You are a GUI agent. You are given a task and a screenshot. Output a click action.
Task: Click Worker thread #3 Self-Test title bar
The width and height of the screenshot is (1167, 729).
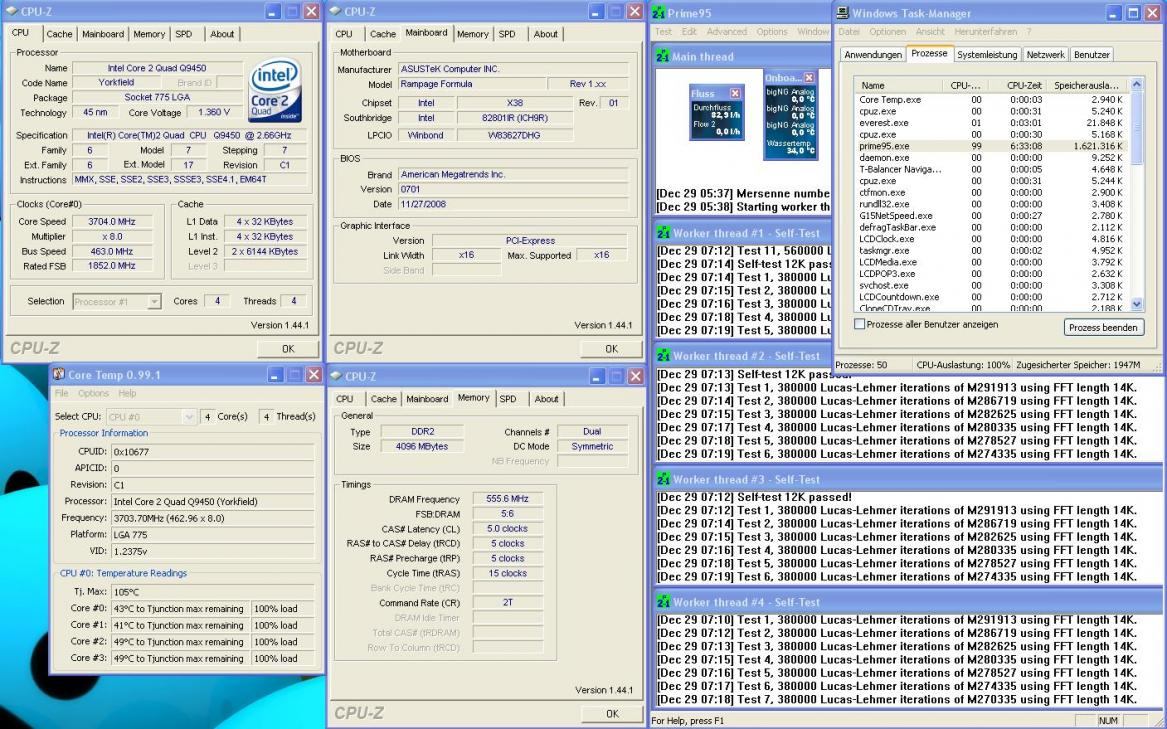908,480
